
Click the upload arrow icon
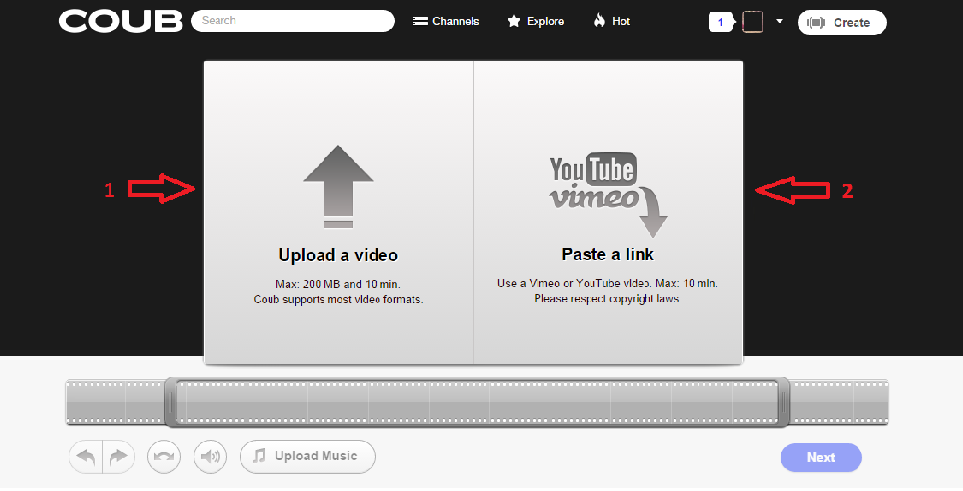(x=338, y=187)
